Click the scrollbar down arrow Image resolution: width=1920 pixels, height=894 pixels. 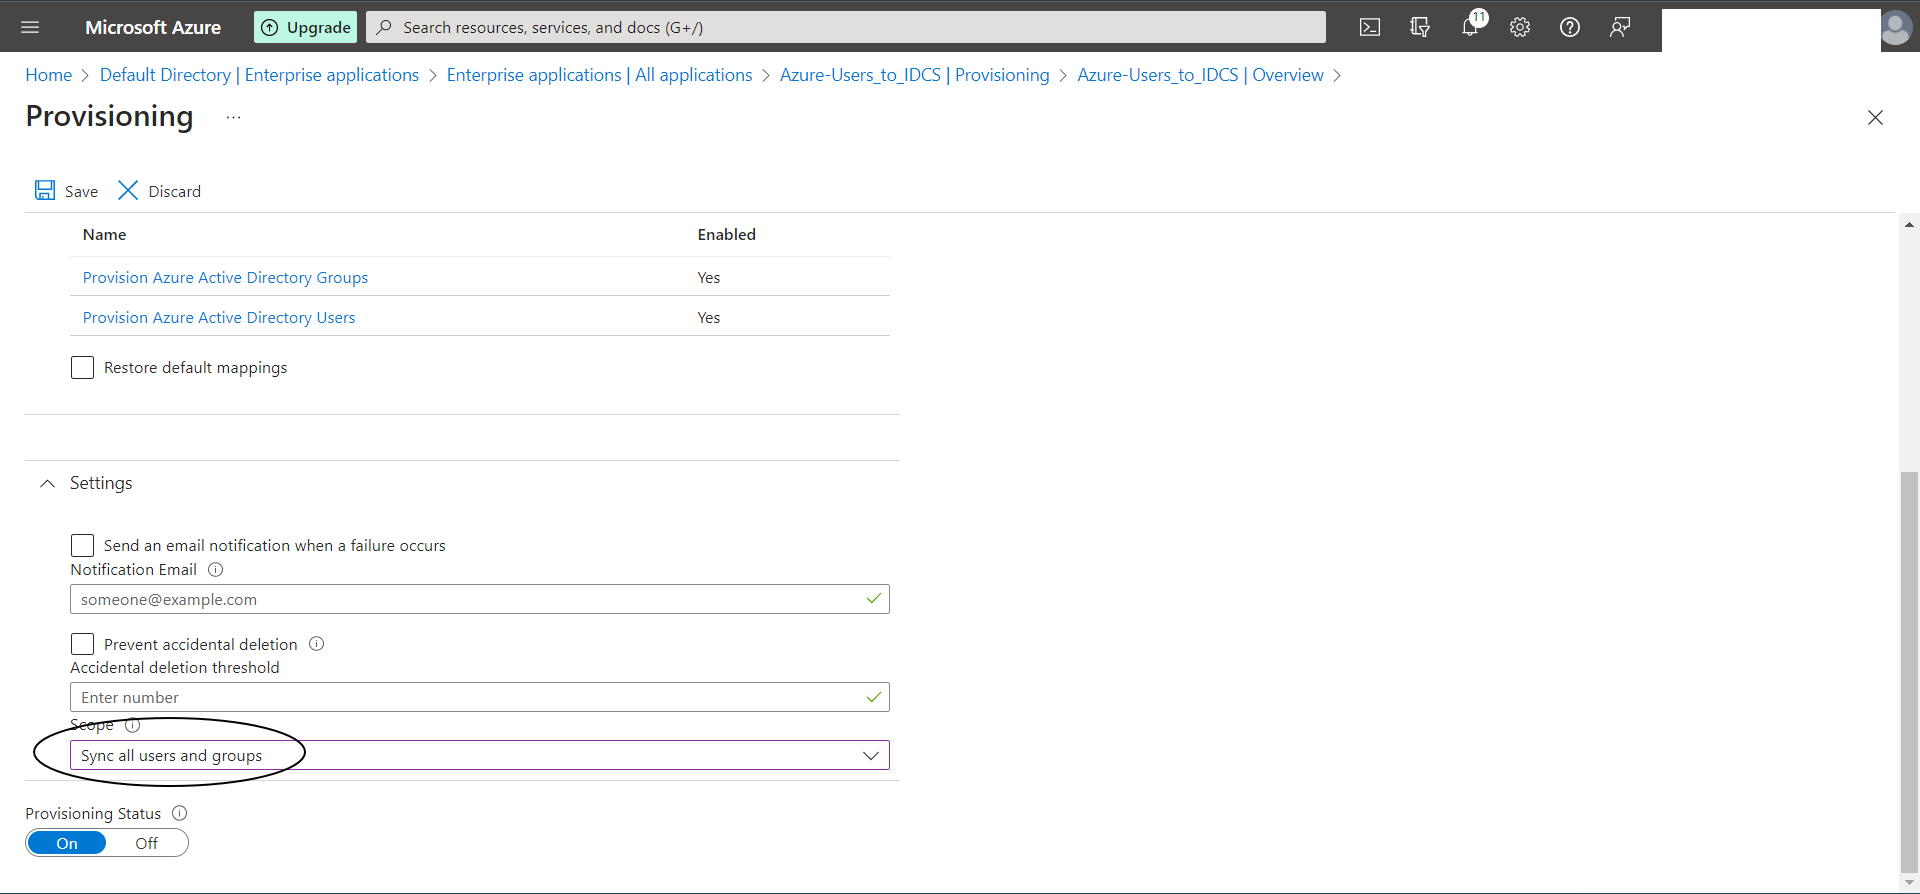pyautogui.click(x=1909, y=883)
